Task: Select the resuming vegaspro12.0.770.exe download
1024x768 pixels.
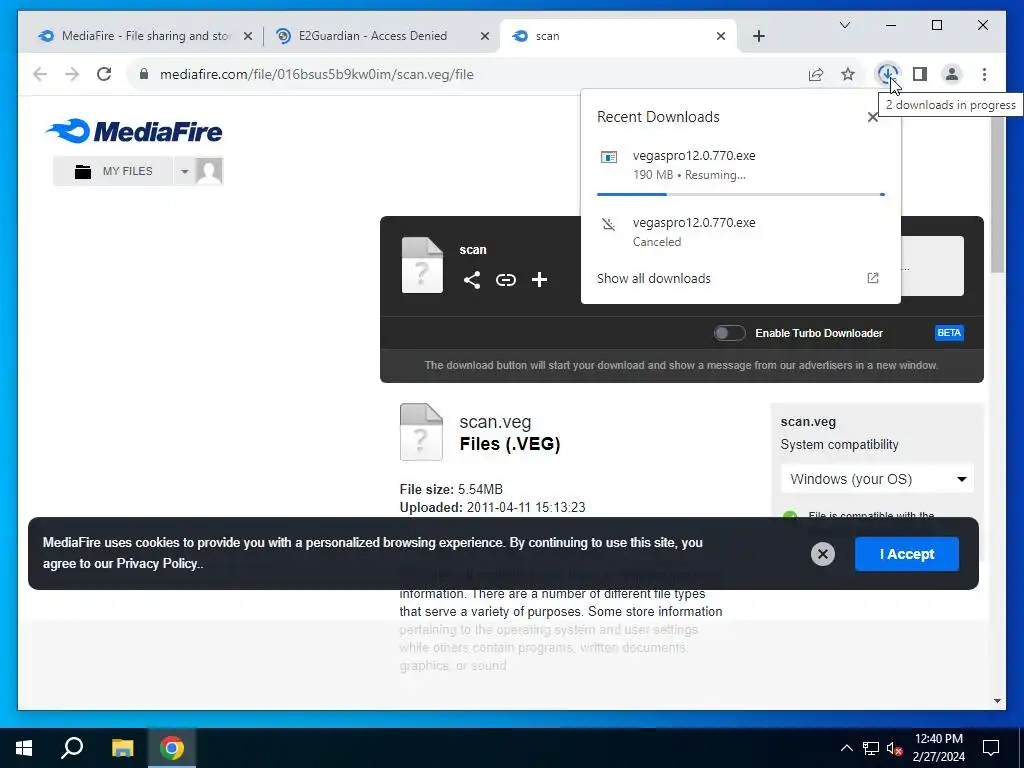Action: (x=741, y=165)
